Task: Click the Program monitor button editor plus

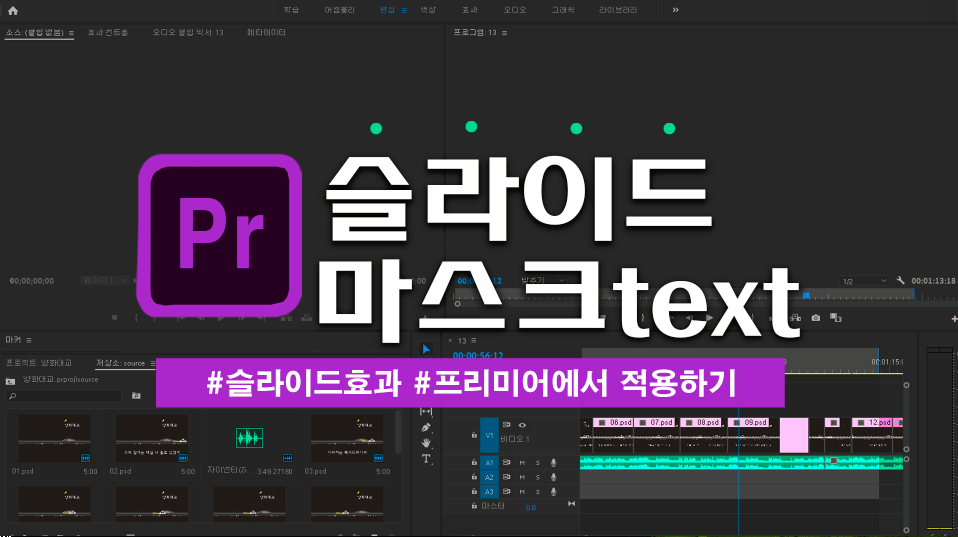Action: point(954,319)
